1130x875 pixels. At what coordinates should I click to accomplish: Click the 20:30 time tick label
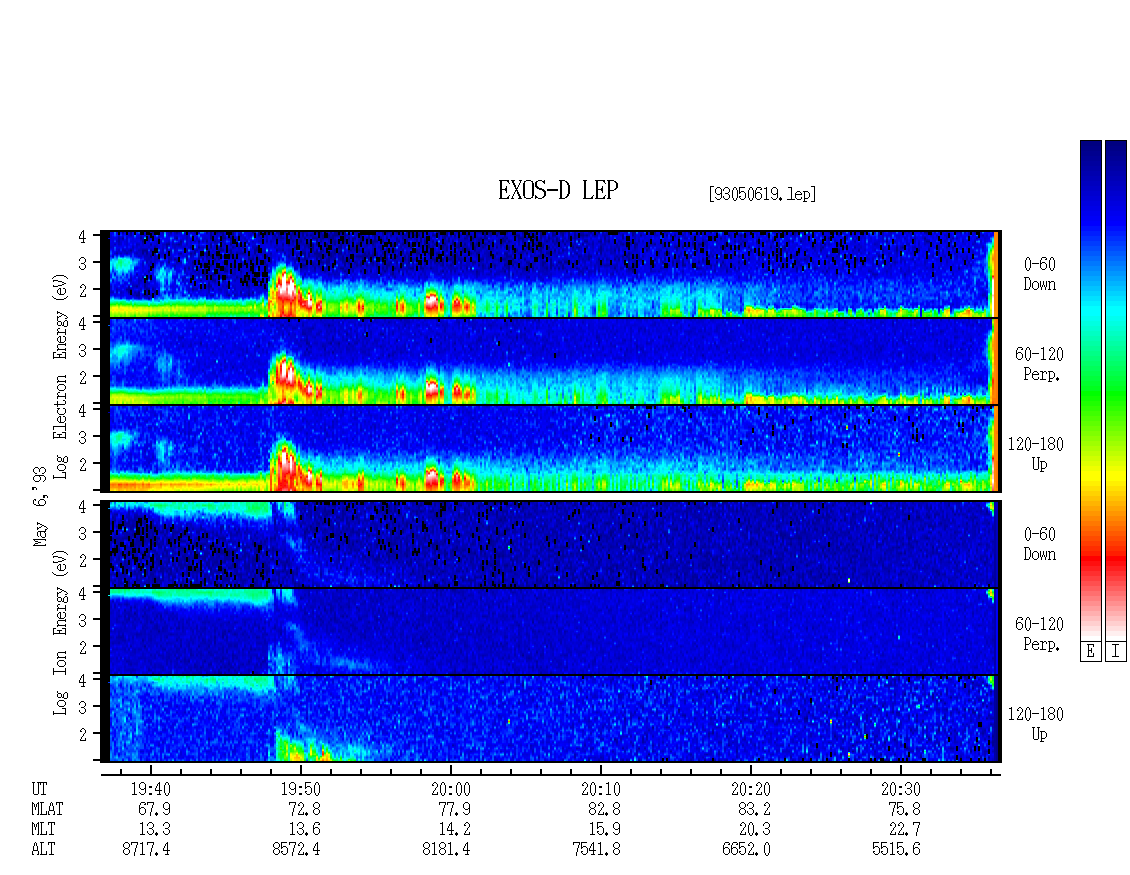point(900,789)
